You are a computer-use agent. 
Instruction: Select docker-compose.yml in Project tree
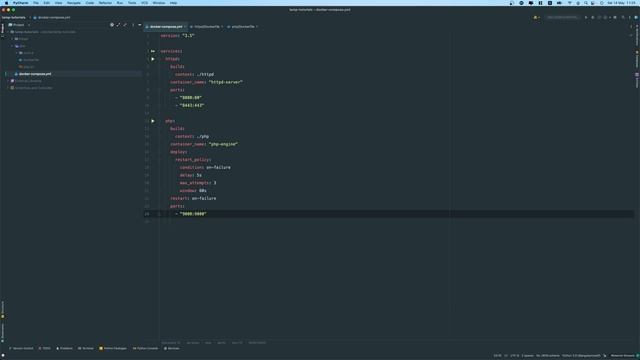35,74
